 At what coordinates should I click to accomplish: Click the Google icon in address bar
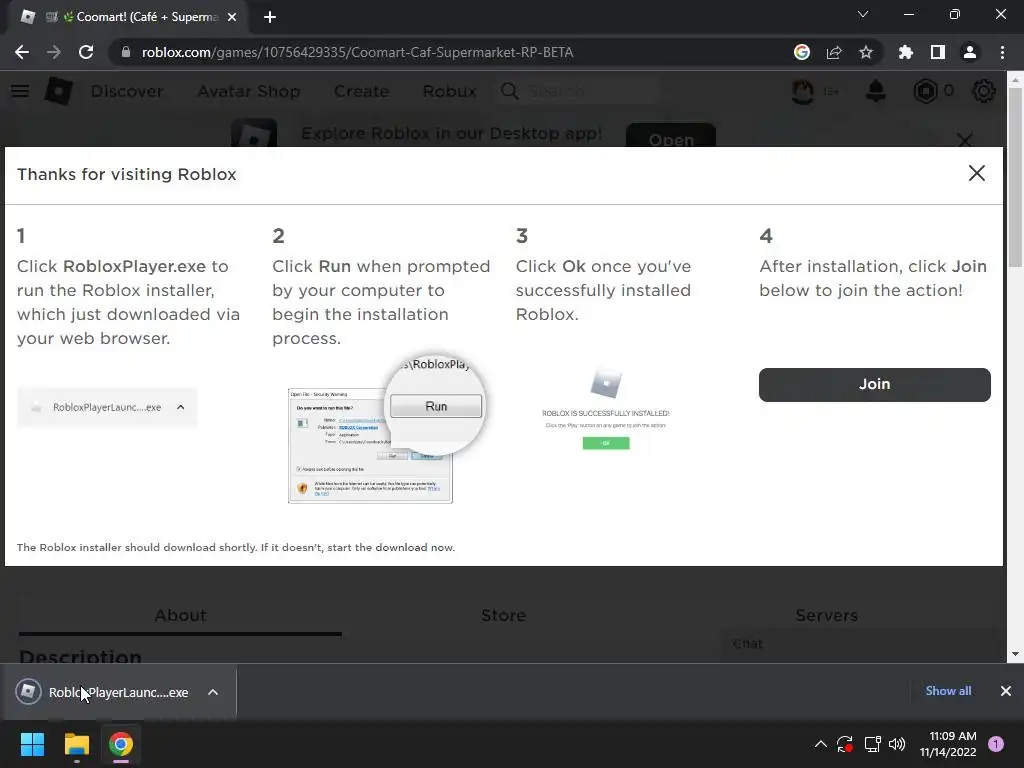pos(802,52)
